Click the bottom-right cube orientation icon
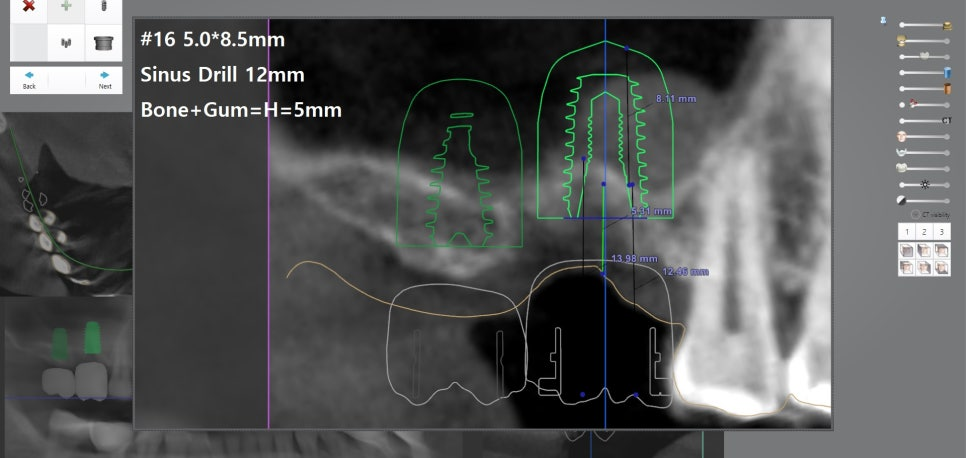Screen dimensions: 966x458 [x=941, y=267]
